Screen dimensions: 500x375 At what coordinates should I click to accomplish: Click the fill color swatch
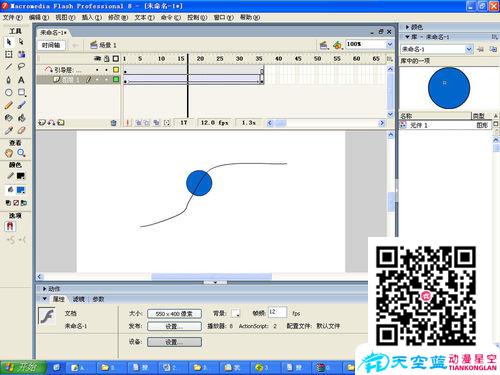tap(21, 190)
